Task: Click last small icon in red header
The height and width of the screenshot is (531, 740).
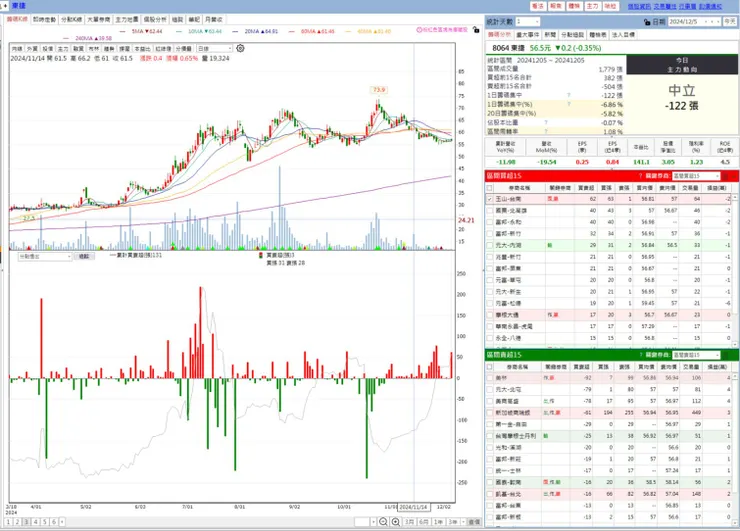Action: [x=734, y=176]
